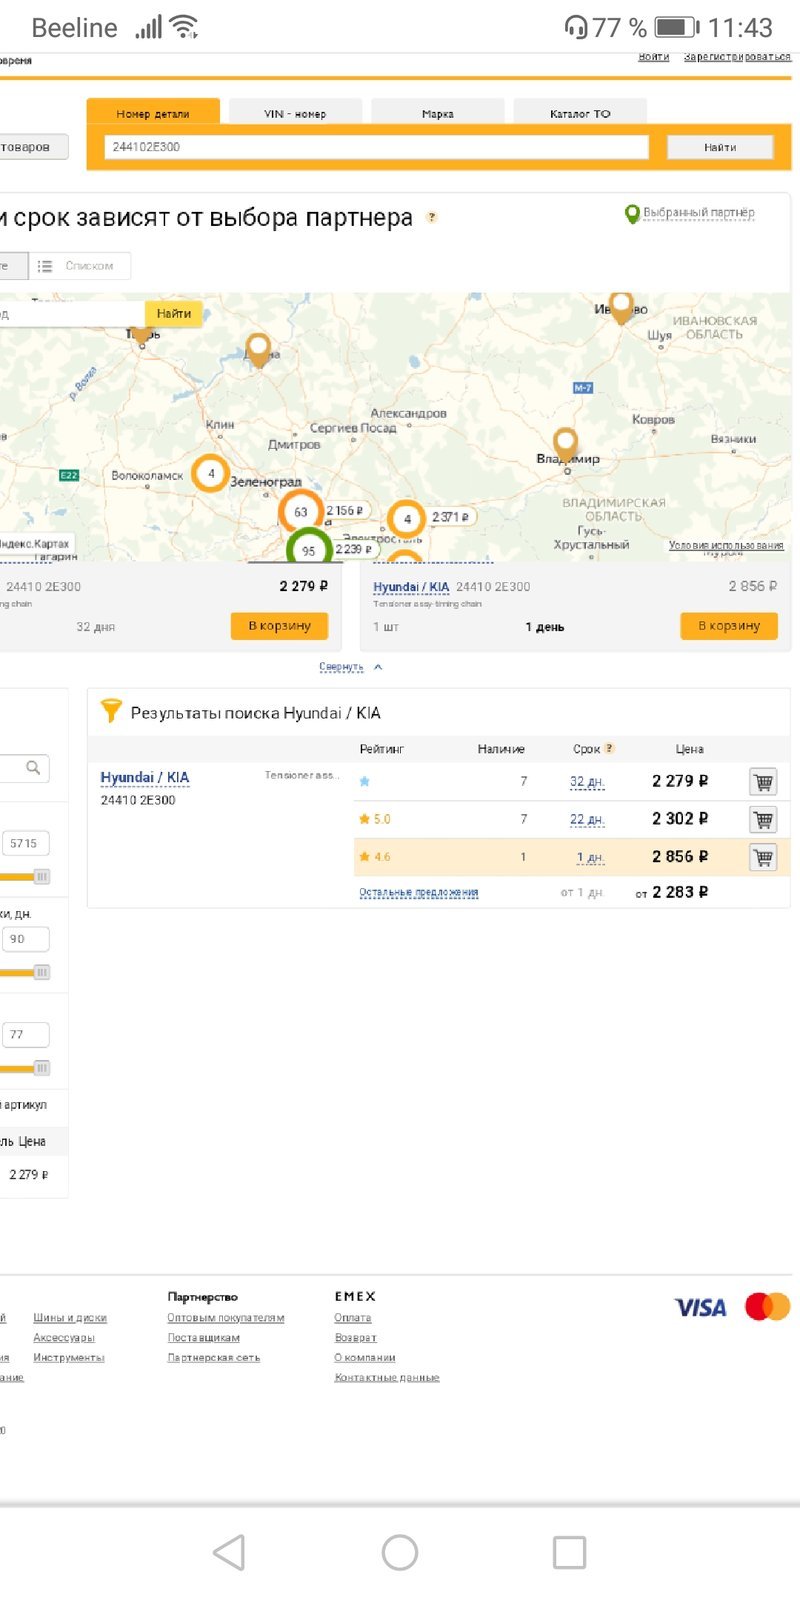Open the О компании footer link
The width and height of the screenshot is (800, 1600).
click(365, 1358)
